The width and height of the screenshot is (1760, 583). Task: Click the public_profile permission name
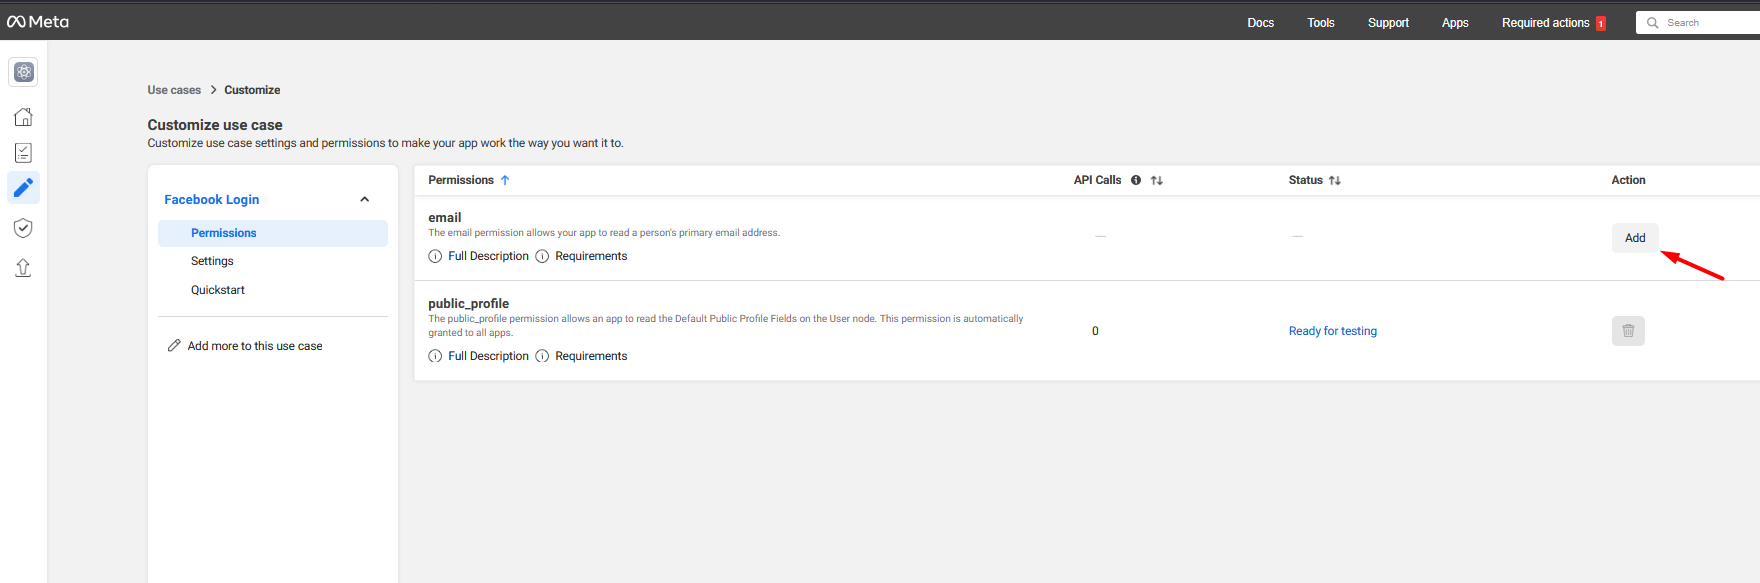point(469,304)
